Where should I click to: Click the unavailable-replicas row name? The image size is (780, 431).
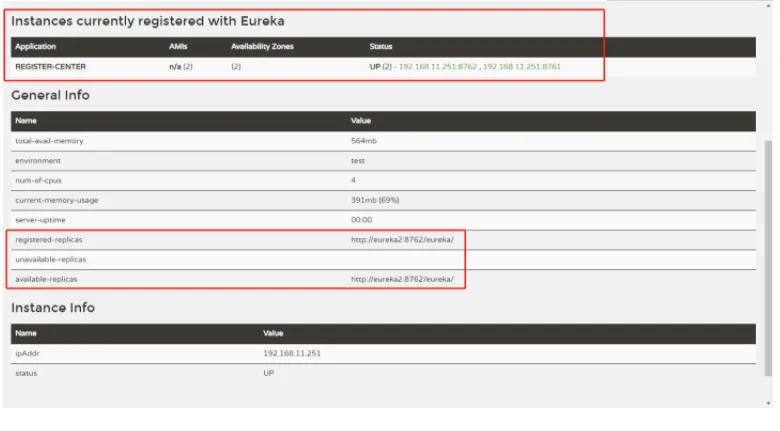50,259
